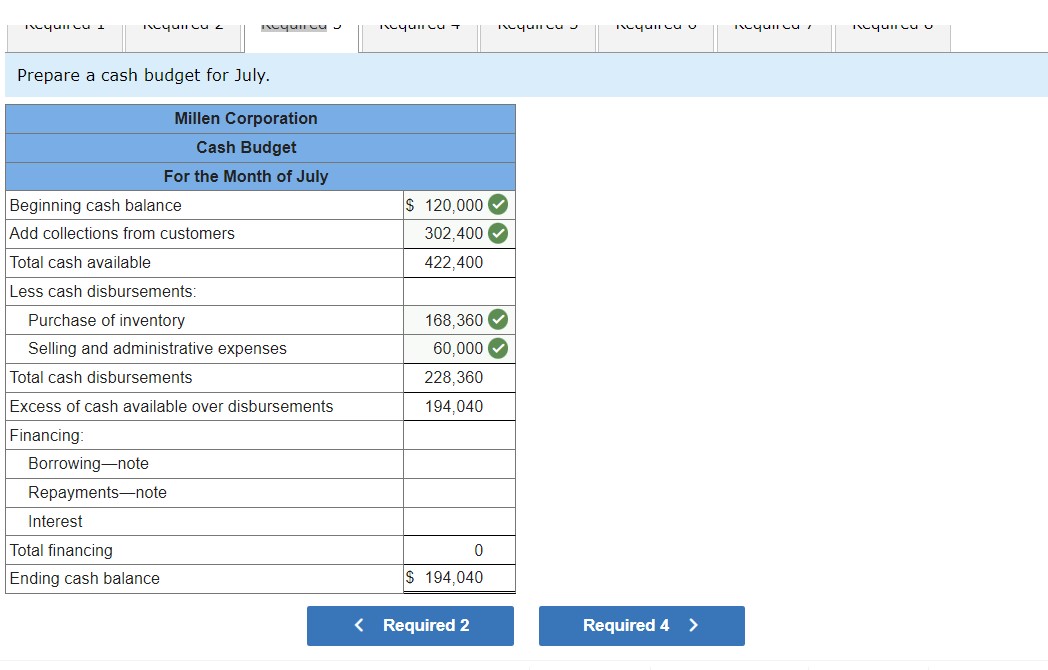Go back to Required 2
This screenshot has width=1048, height=670.
tap(410, 626)
